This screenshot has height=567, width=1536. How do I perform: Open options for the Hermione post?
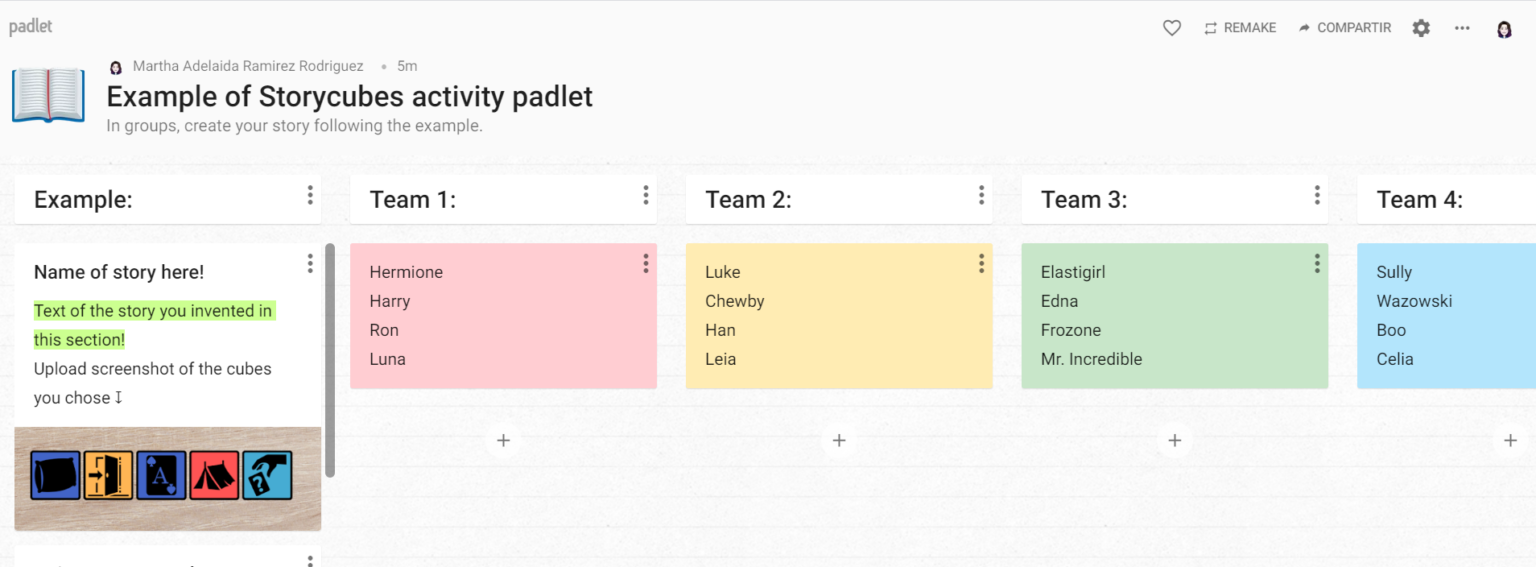[x=646, y=263]
